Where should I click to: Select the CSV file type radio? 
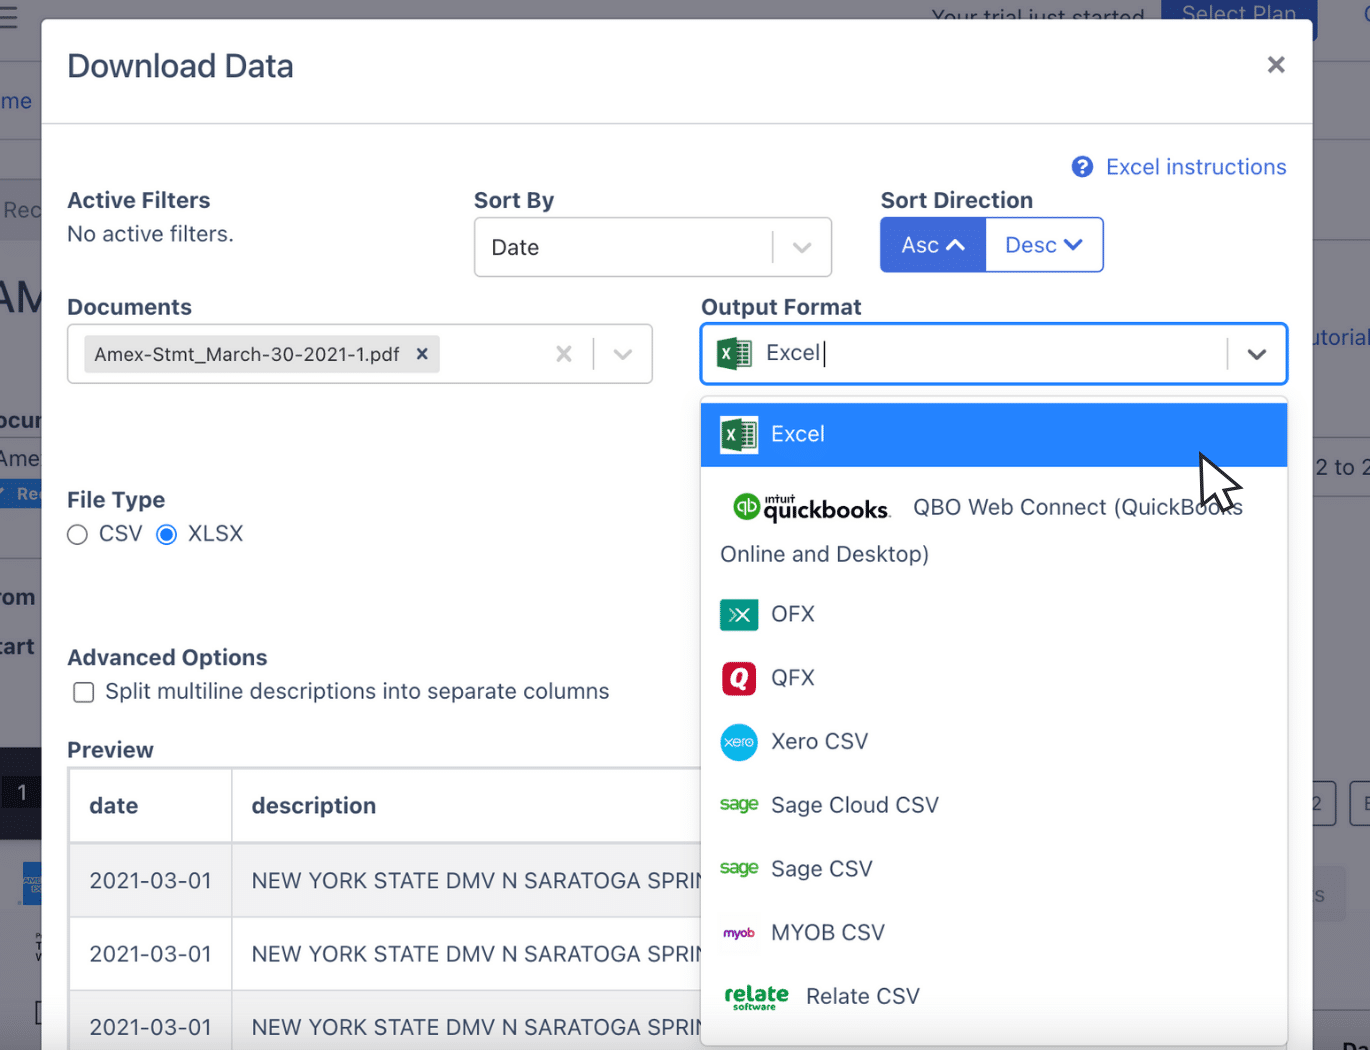coord(78,535)
